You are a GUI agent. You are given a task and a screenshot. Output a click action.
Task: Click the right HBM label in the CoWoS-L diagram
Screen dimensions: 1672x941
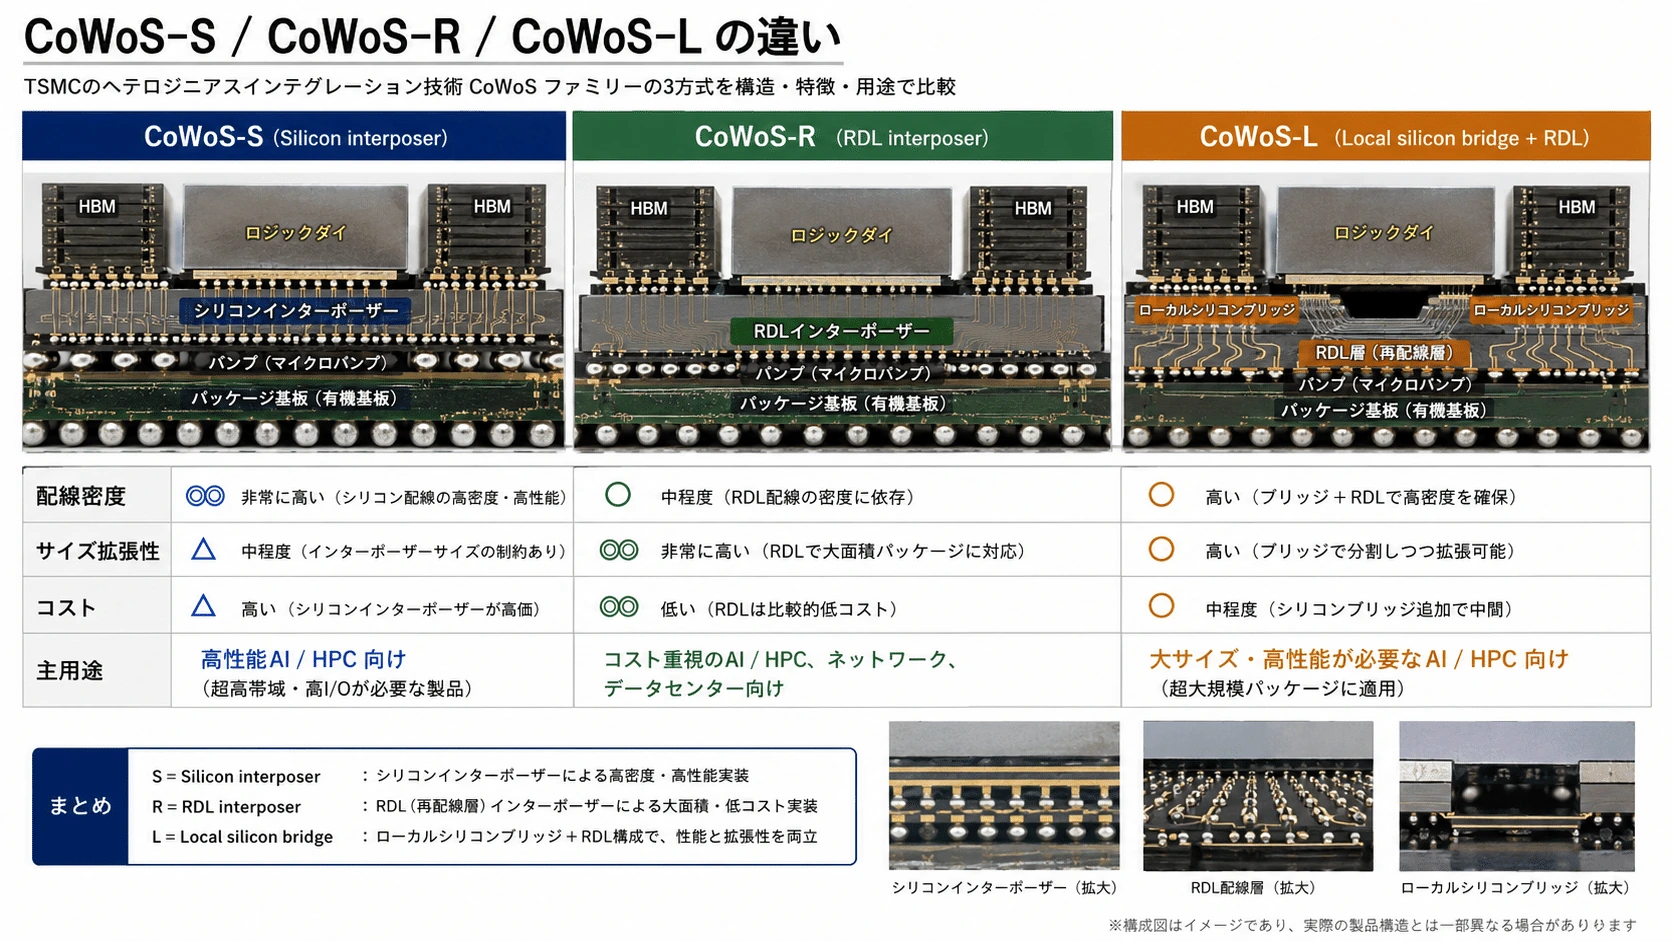coord(1577,207)
